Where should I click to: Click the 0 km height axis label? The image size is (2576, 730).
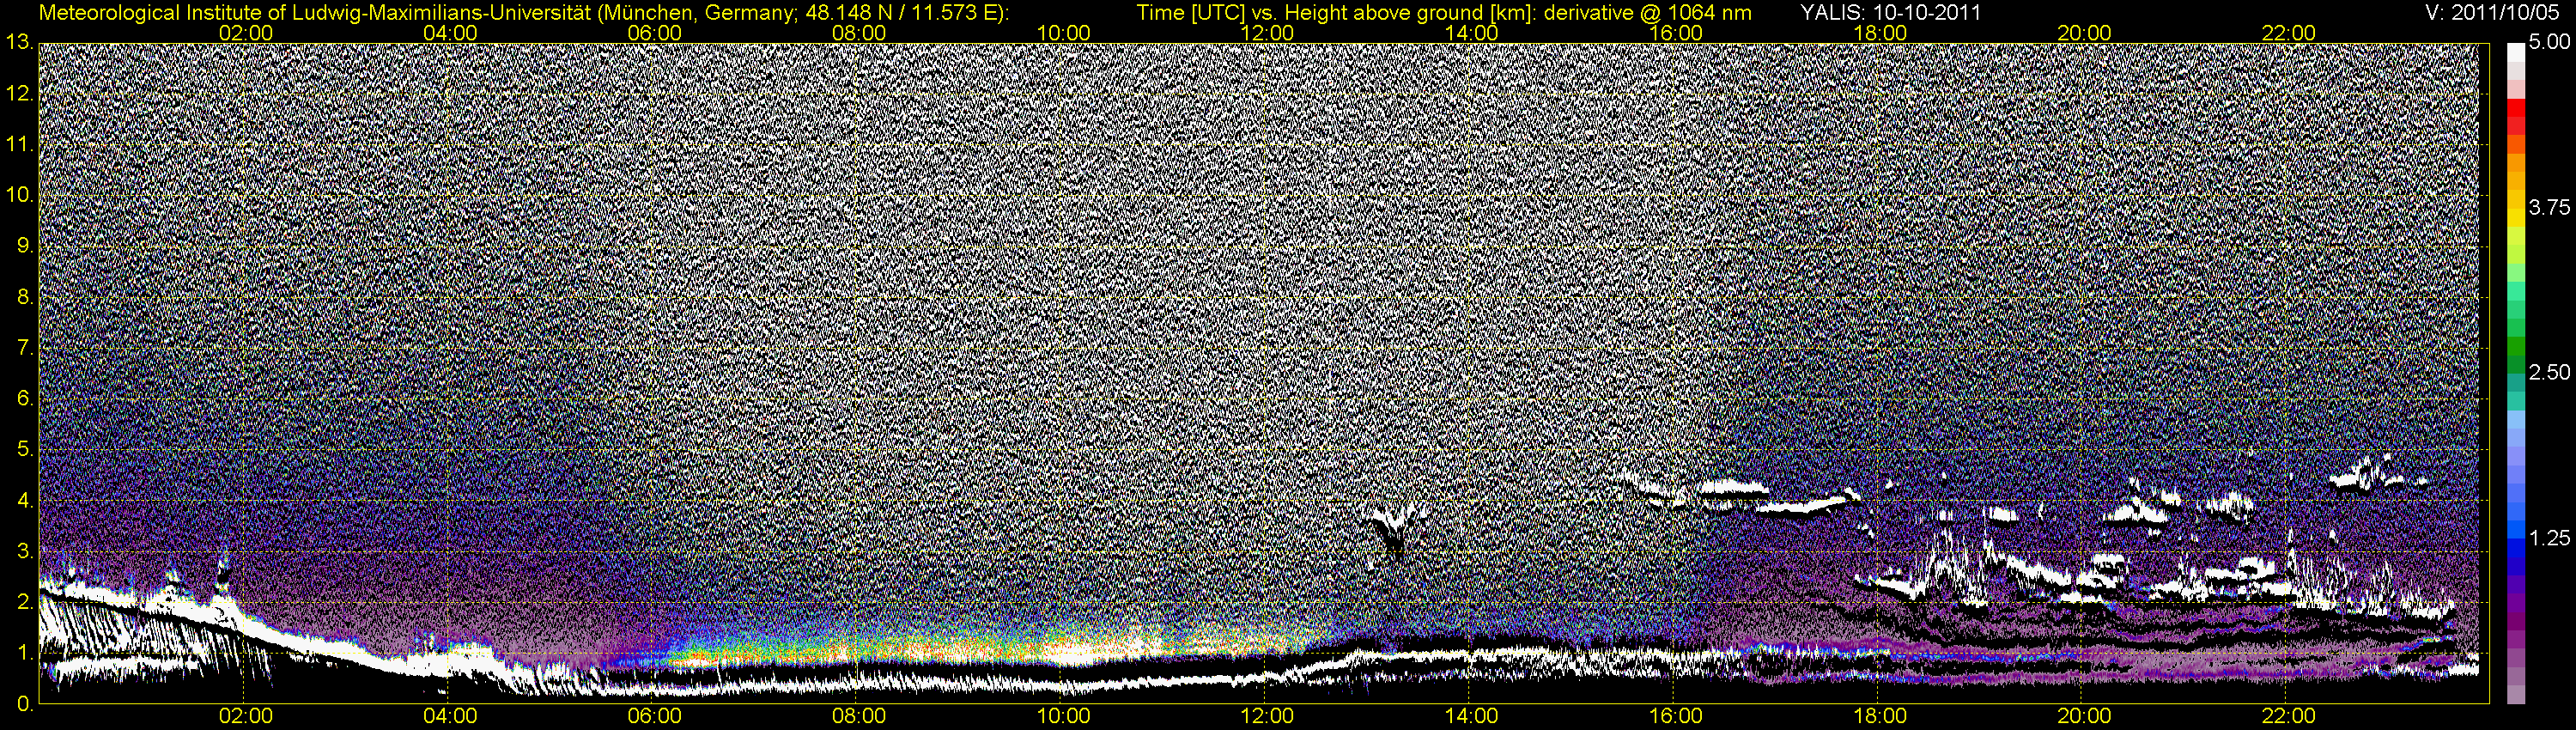25,705
